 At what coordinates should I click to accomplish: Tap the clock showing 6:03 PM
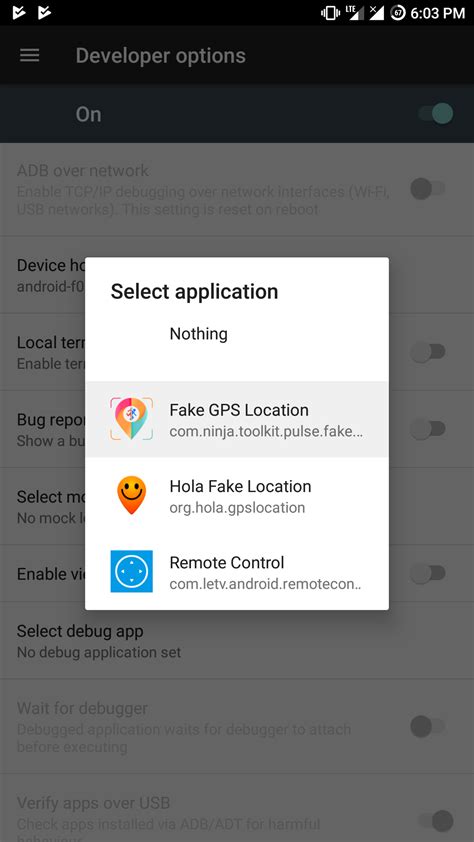click(437, 13)
